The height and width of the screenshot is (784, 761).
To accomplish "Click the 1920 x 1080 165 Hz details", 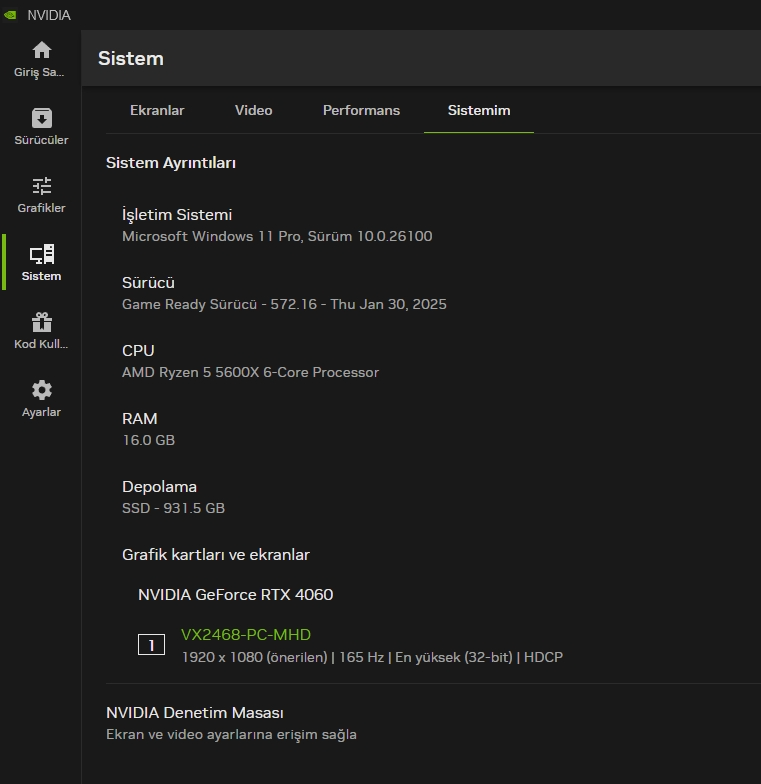I will 372,657.
